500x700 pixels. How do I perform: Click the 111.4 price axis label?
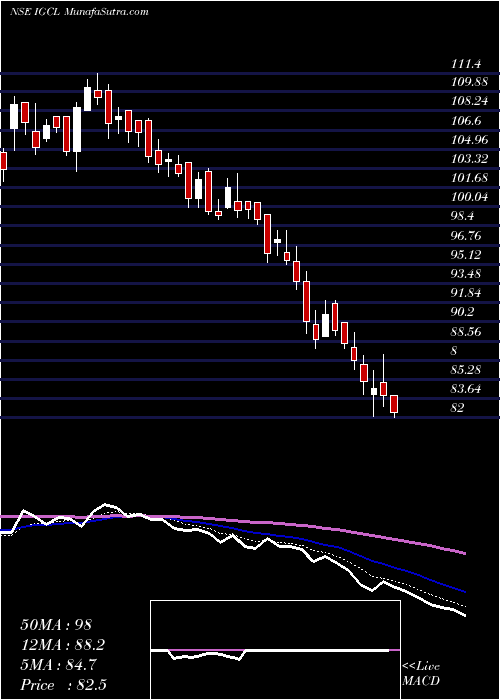coord(466,64)
